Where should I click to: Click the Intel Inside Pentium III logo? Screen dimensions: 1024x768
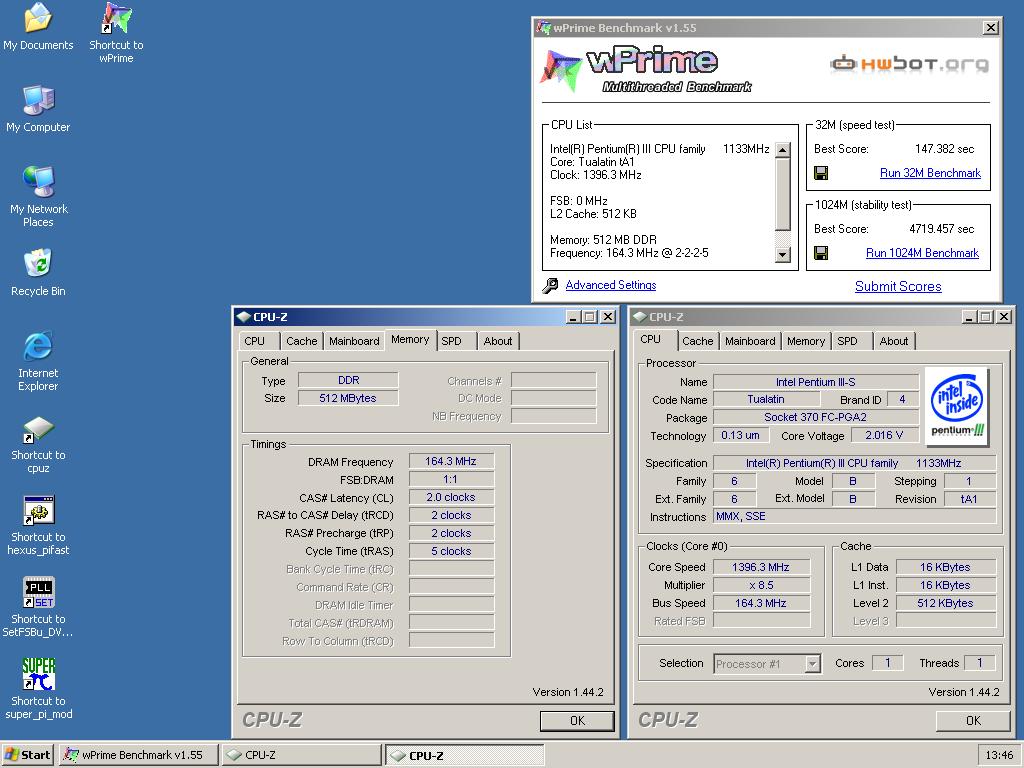coord(957,406)
